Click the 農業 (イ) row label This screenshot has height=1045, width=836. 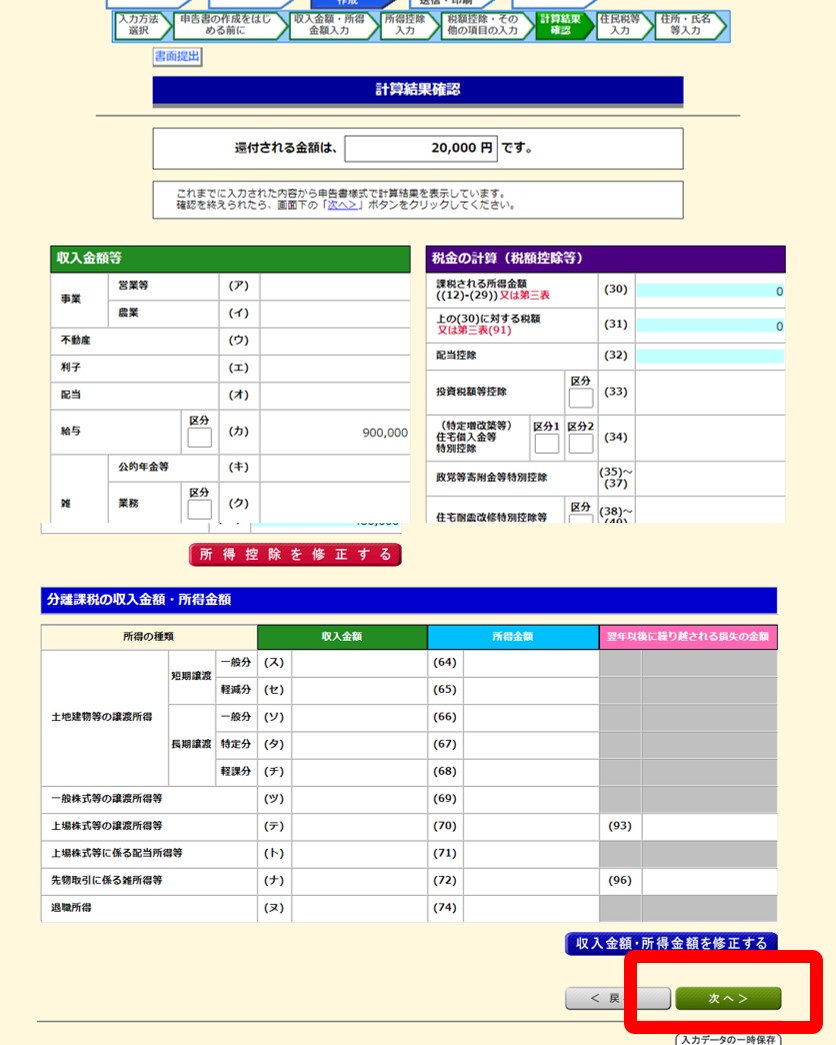pyautogui.click(x=128, y=313)
